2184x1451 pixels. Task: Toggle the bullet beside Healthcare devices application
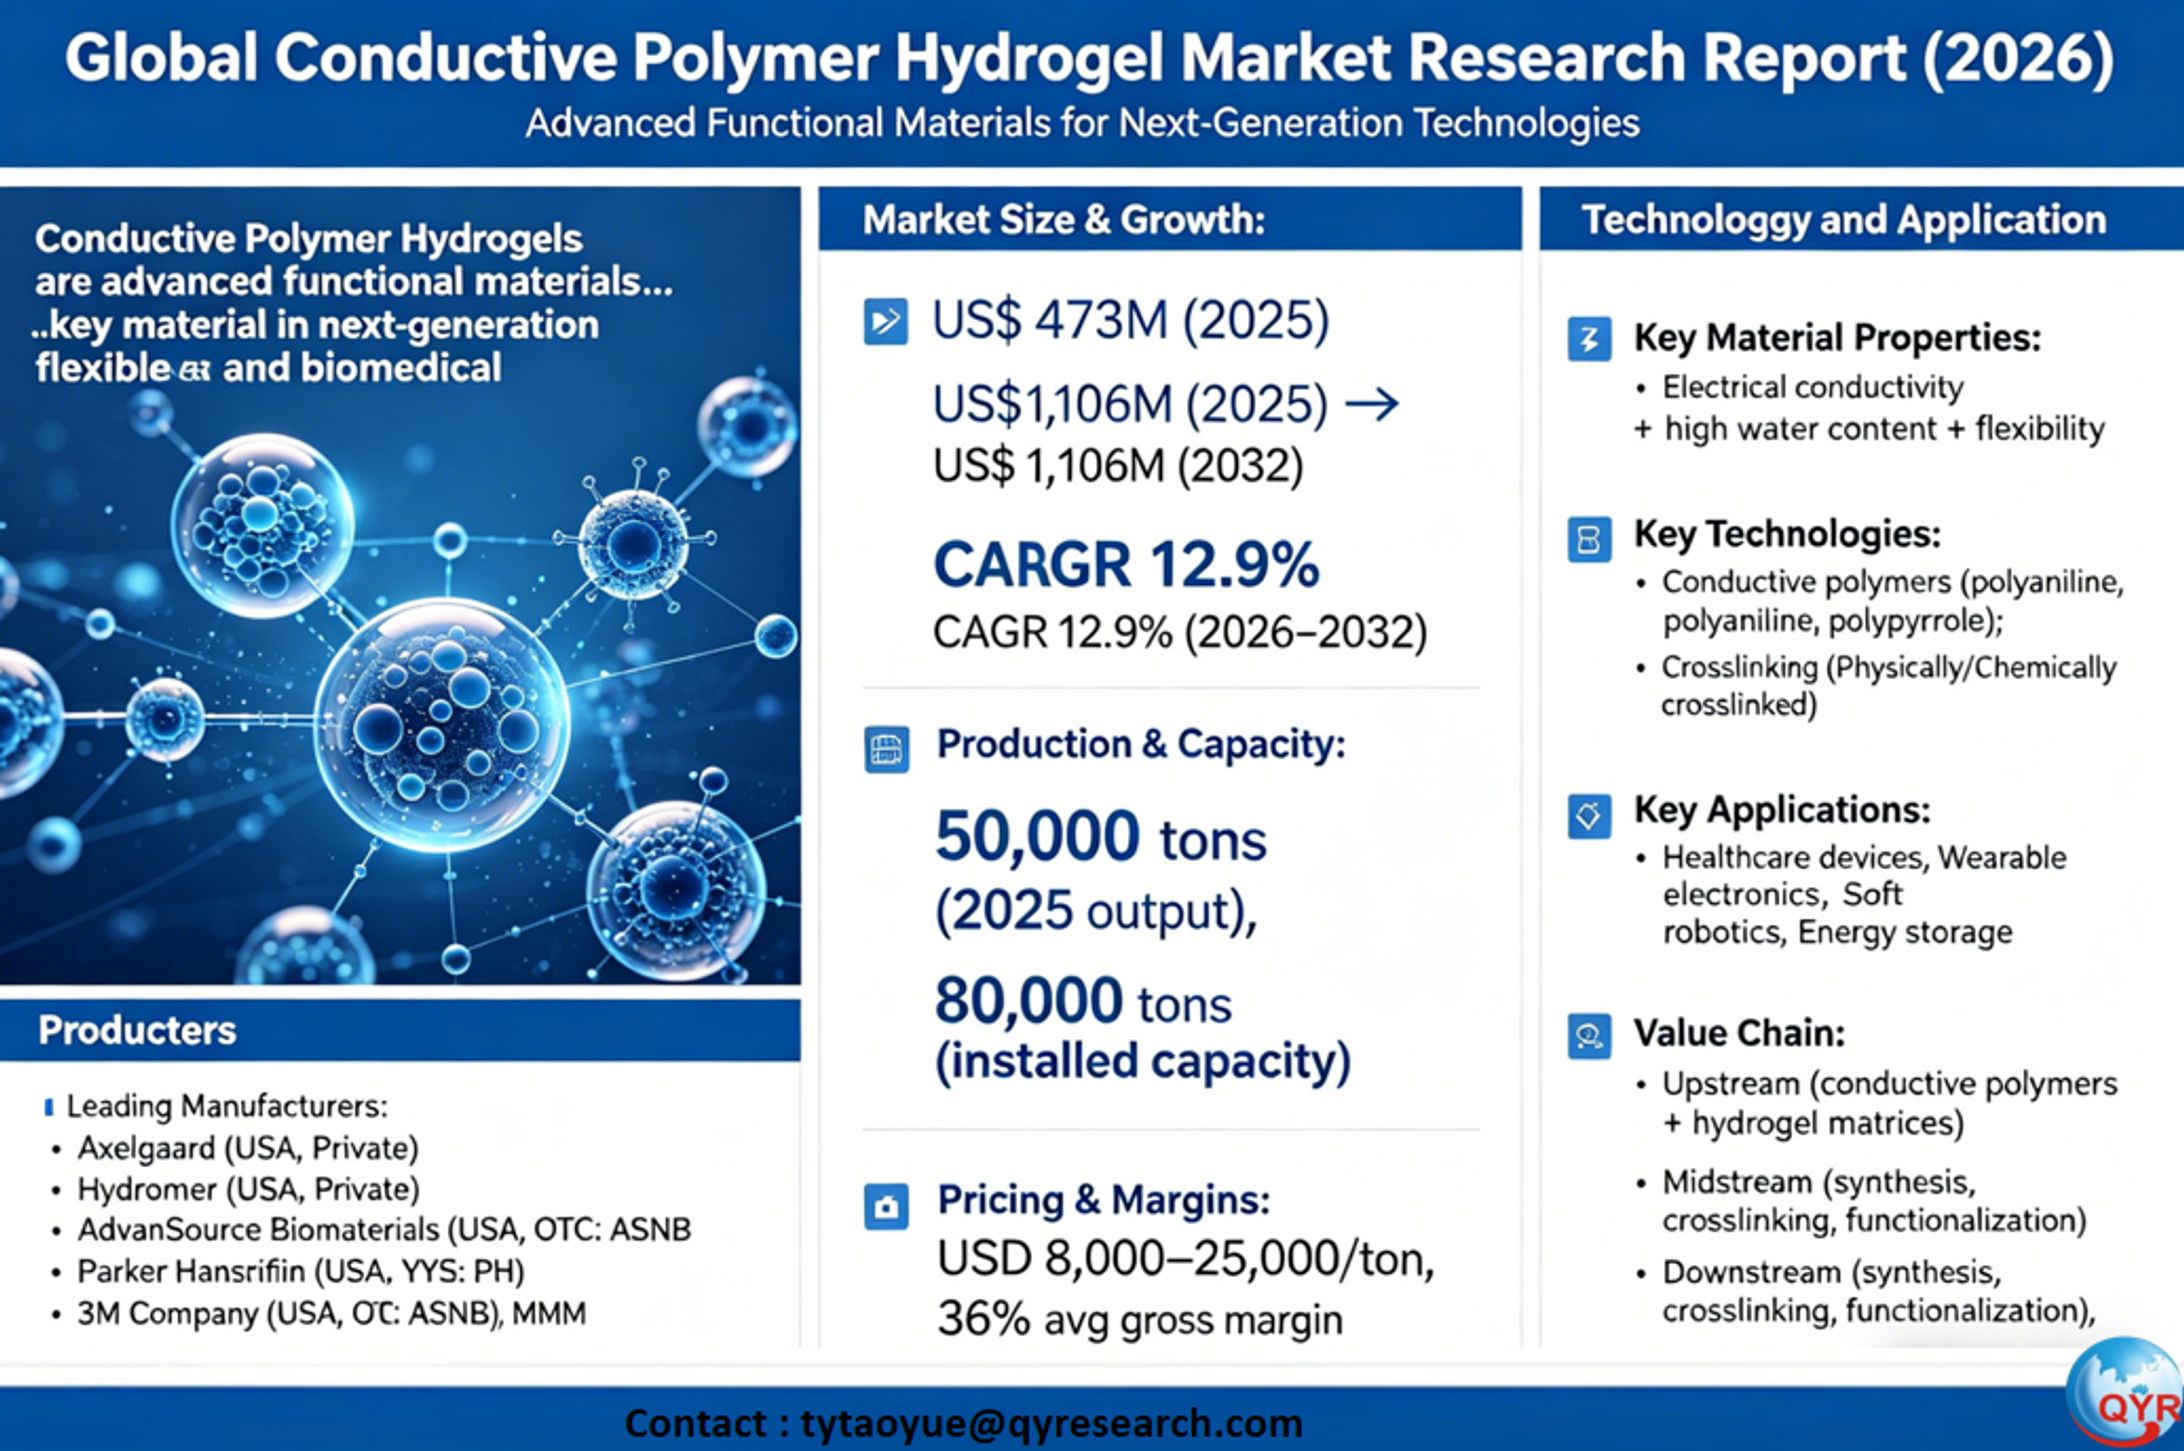[1642, 858]
